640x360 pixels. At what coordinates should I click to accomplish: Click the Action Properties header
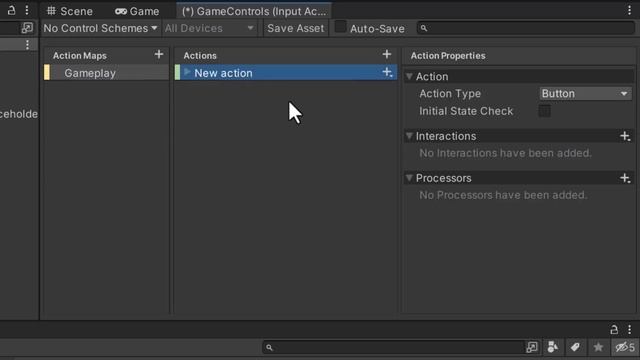click(x=448, y=56)
